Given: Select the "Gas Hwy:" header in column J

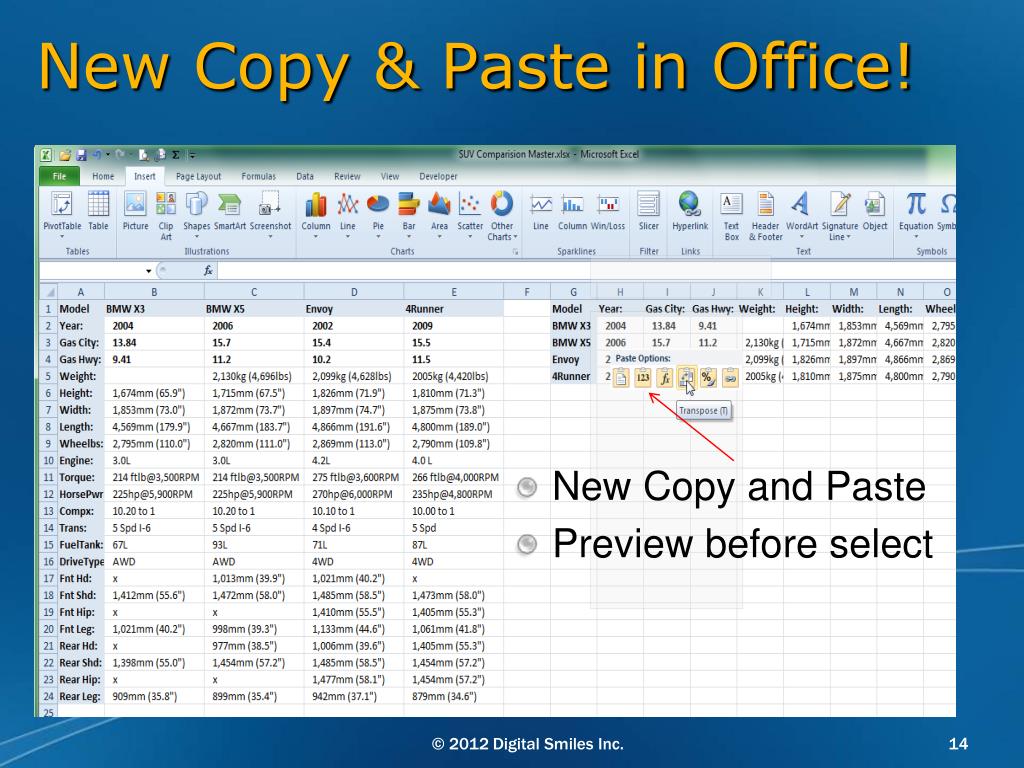Looking at the screenshot, I should pyautogui.click(x=713, y=309).
